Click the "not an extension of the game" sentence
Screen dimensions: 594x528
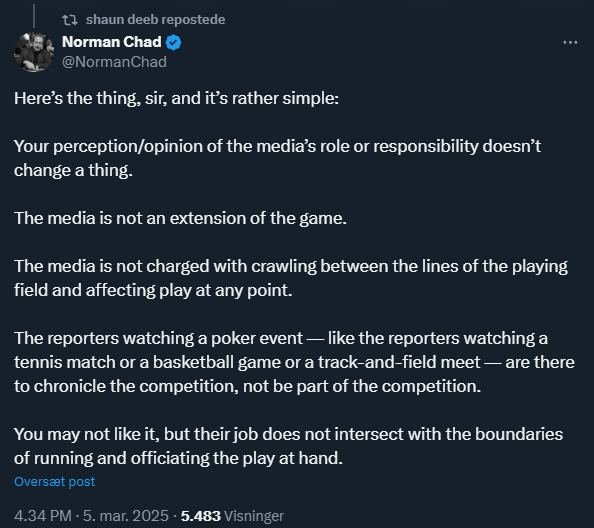(x=180, y=219)
